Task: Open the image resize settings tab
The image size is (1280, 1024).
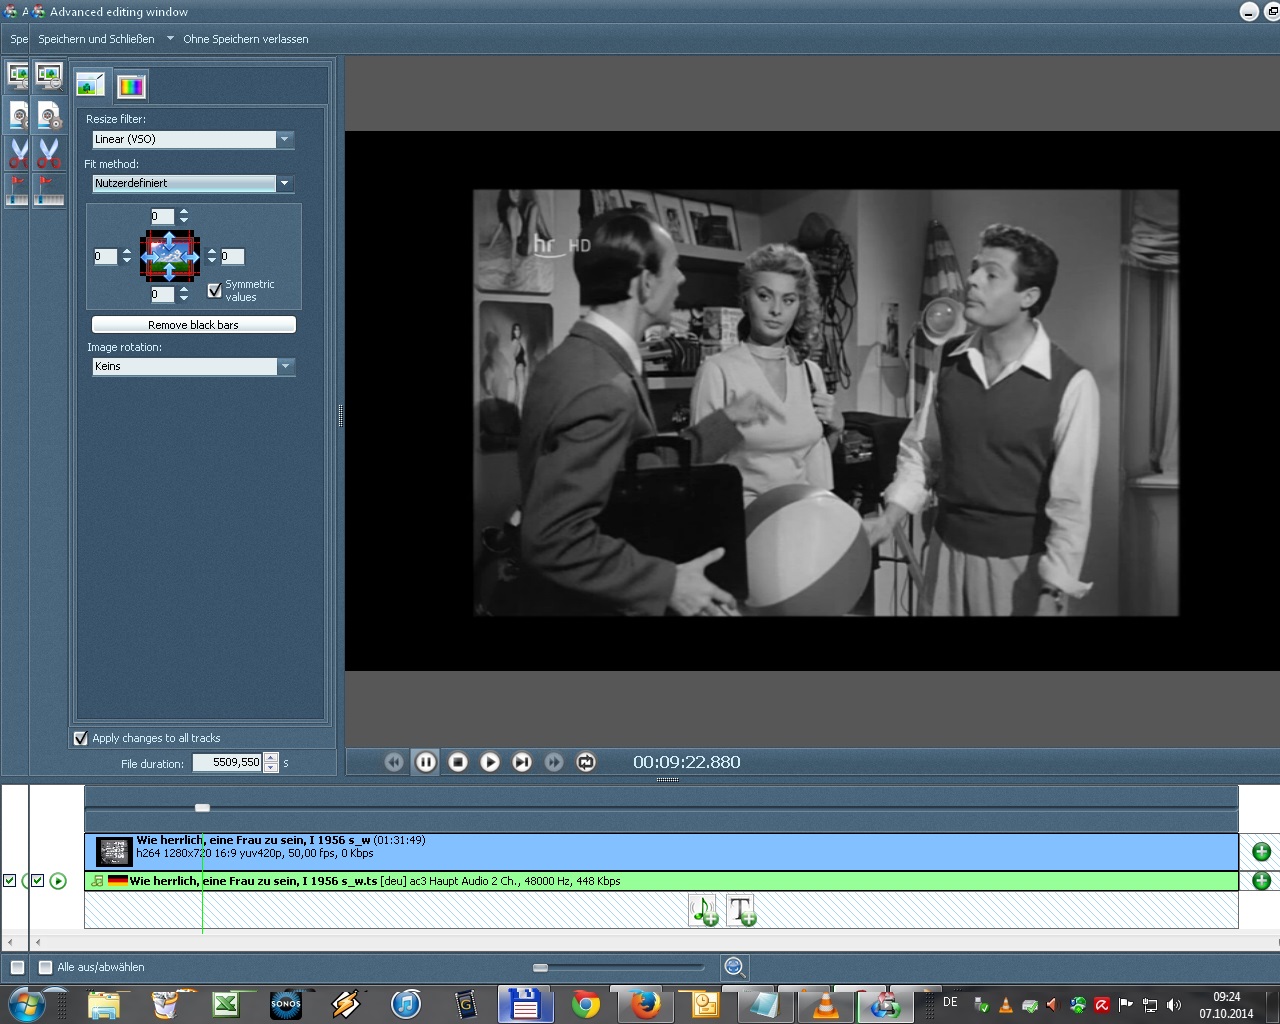Action: [91, 85]
